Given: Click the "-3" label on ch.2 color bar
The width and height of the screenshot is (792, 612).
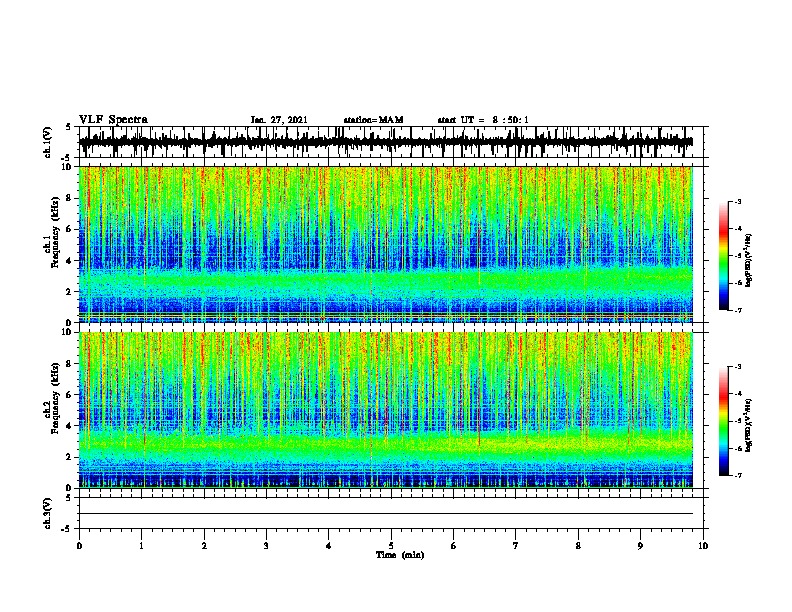Looking at the screenshot, I should [738, 367].
